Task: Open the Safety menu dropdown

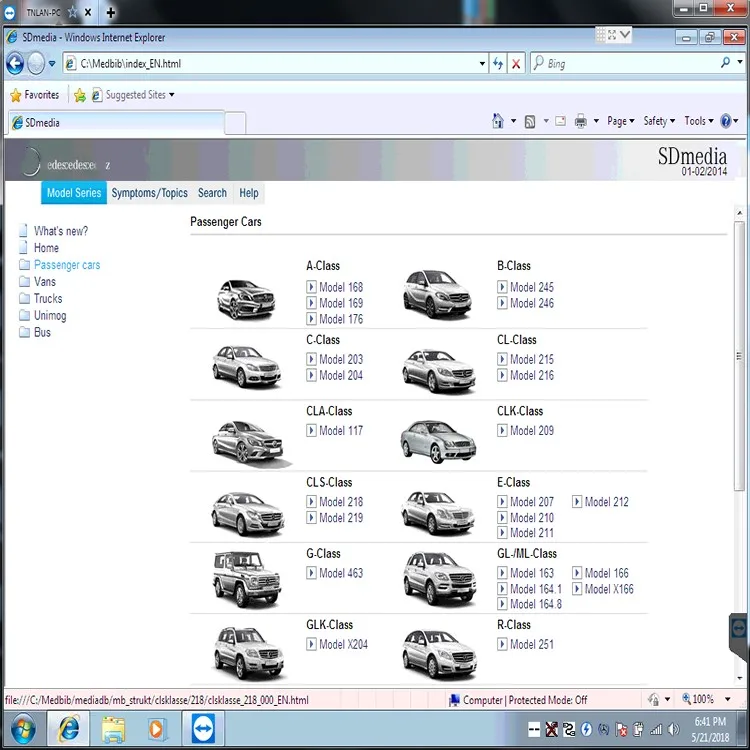Action: click(x=659, y=121)
